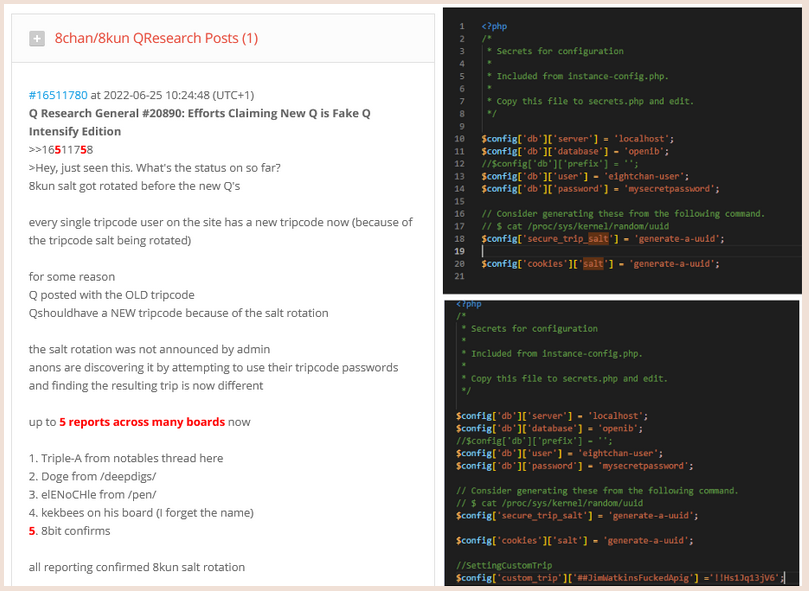This screenshot has width=809, height=591.
Task: Click secure_trip_salt config line in bottom editor
Action: pyautogui.click(x=577, y=516)
